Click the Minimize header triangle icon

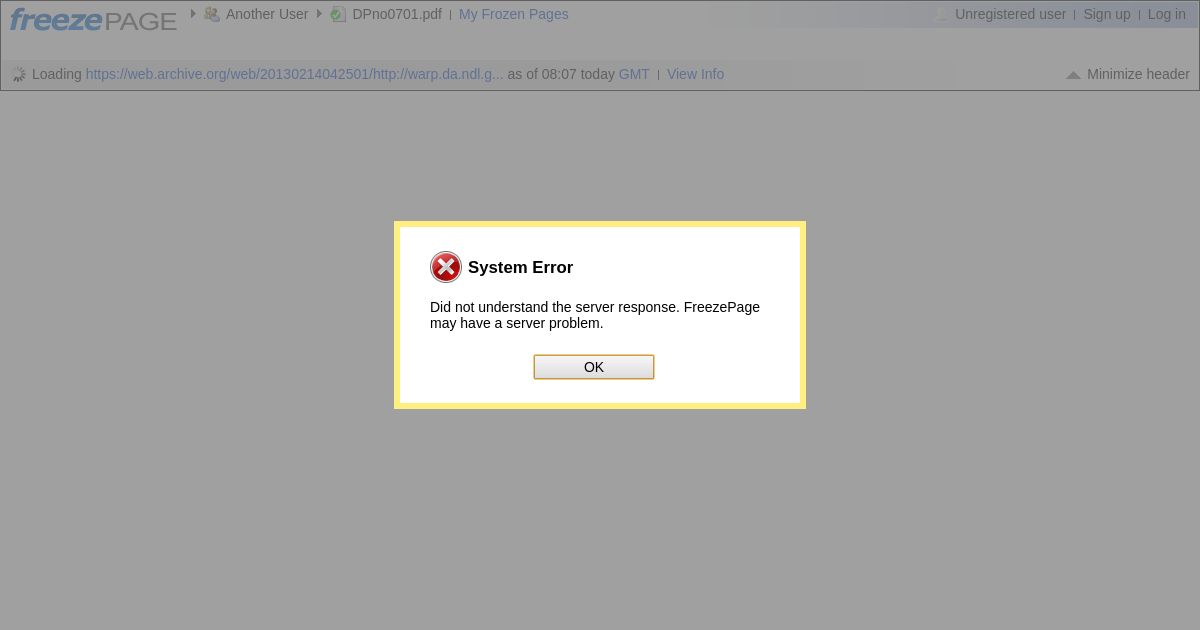(1073, 75)
